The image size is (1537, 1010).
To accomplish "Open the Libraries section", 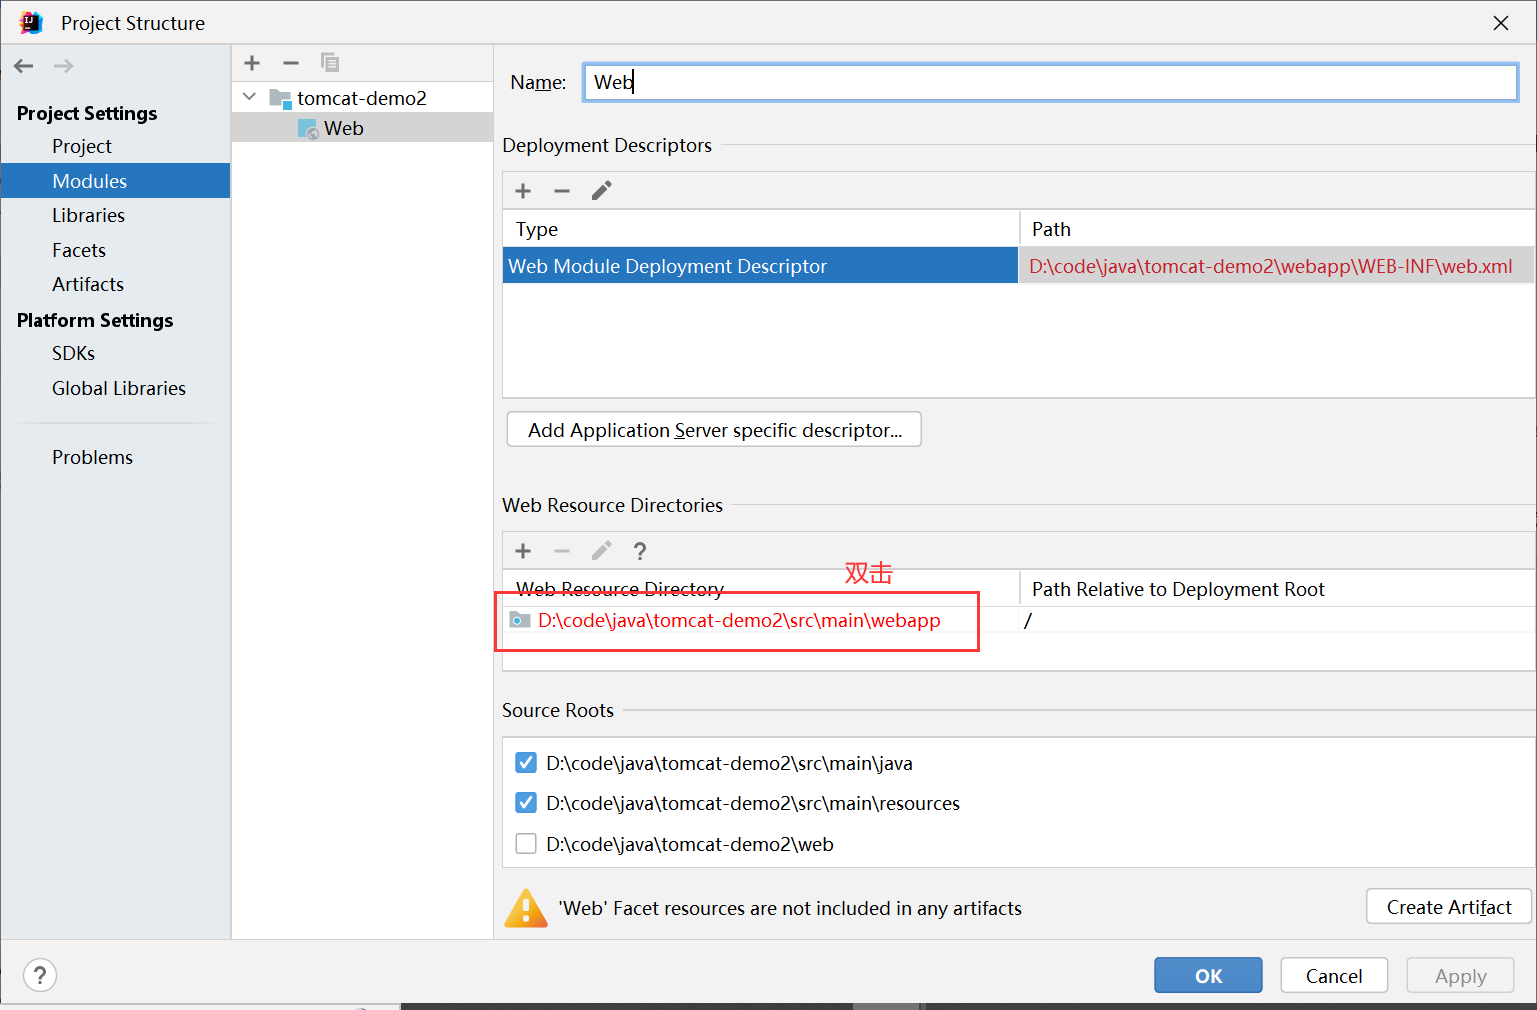I will tap(89, 215).
